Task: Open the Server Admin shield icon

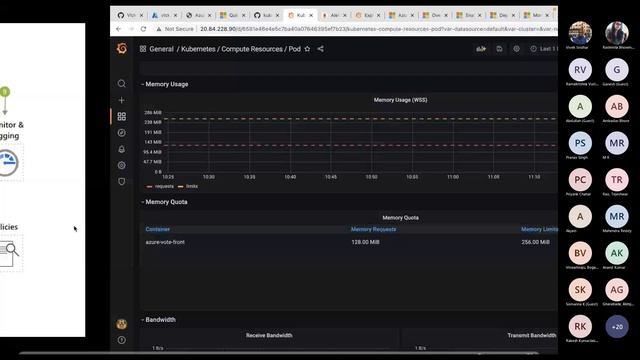Action: coord(122,182)
